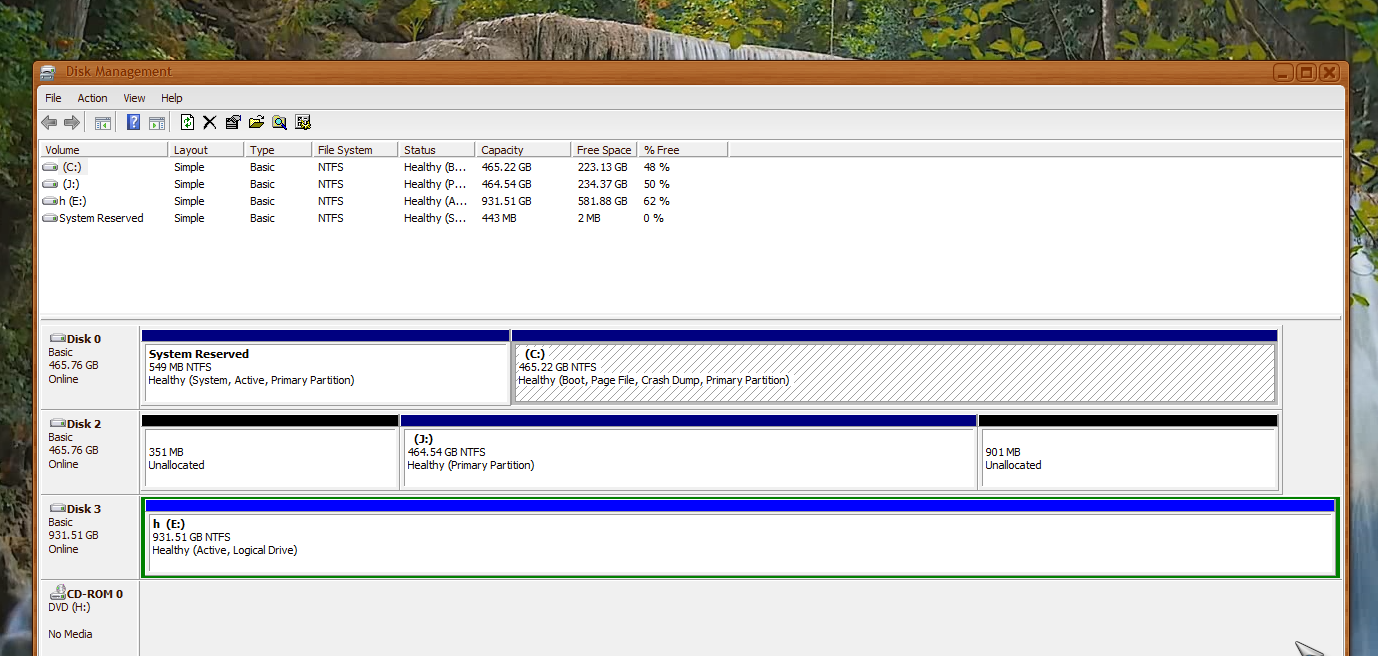Screen dimensions: 1378x656
Task: Toggle the Show/Hide Action Pane icon
Action: click(x=157, y=122)
